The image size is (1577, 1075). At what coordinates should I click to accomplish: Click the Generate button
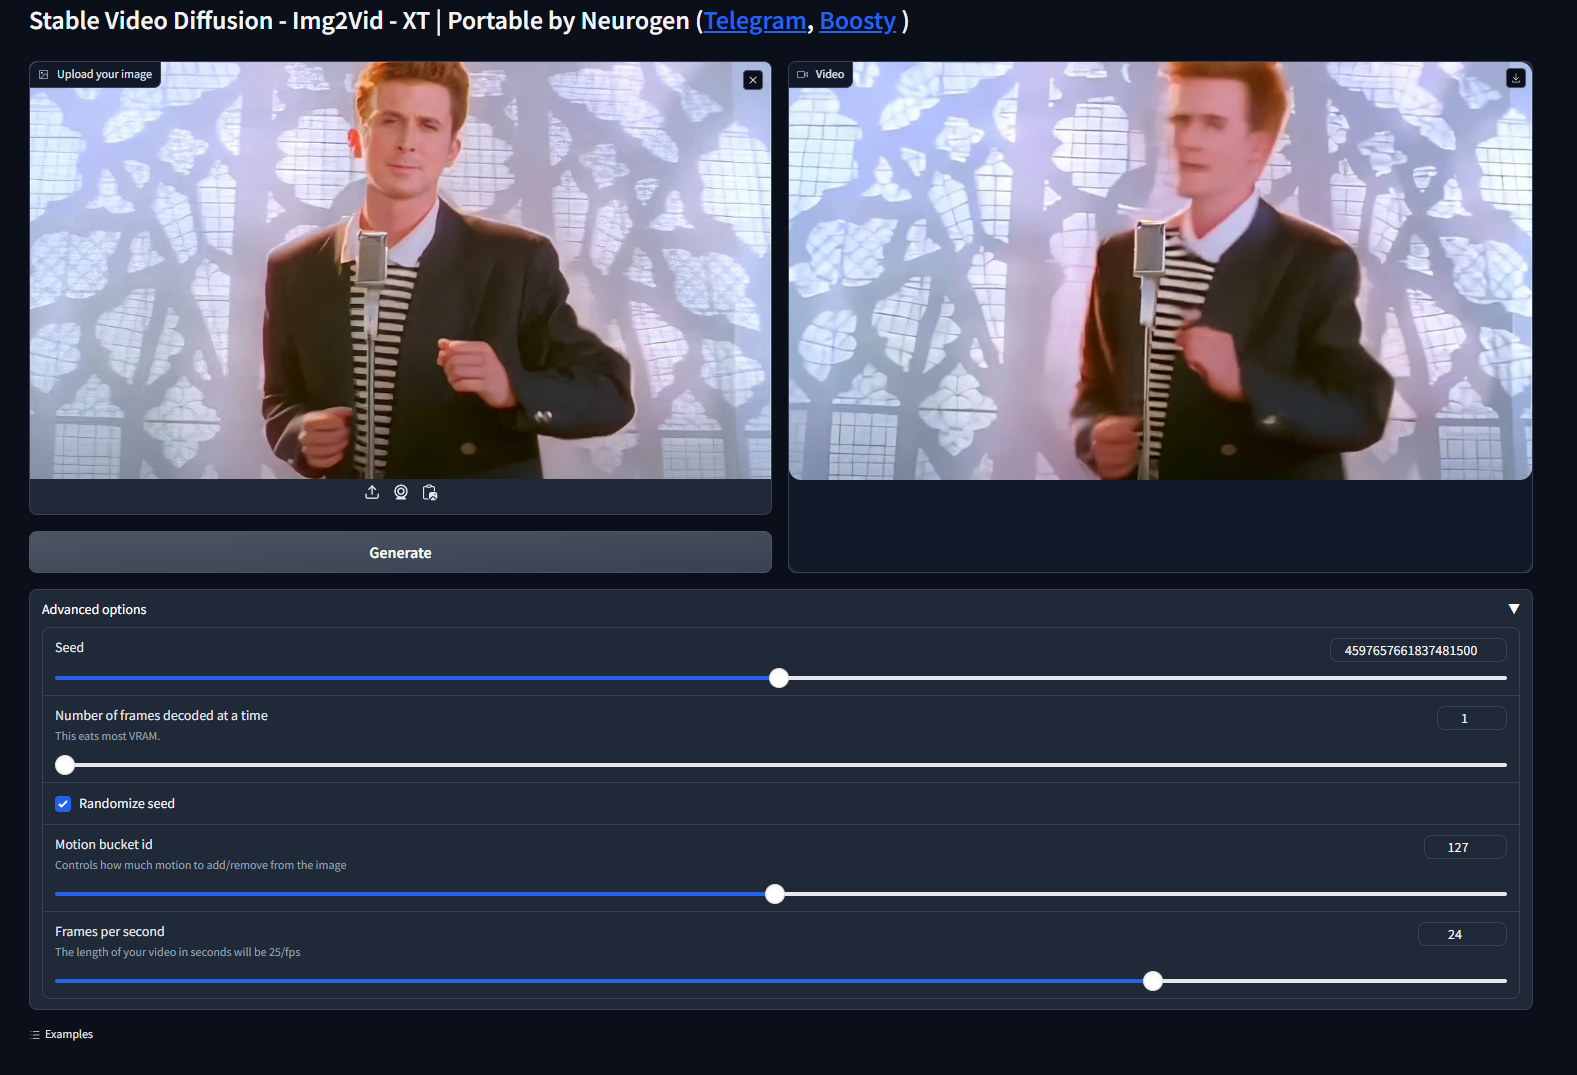point(400,552)
